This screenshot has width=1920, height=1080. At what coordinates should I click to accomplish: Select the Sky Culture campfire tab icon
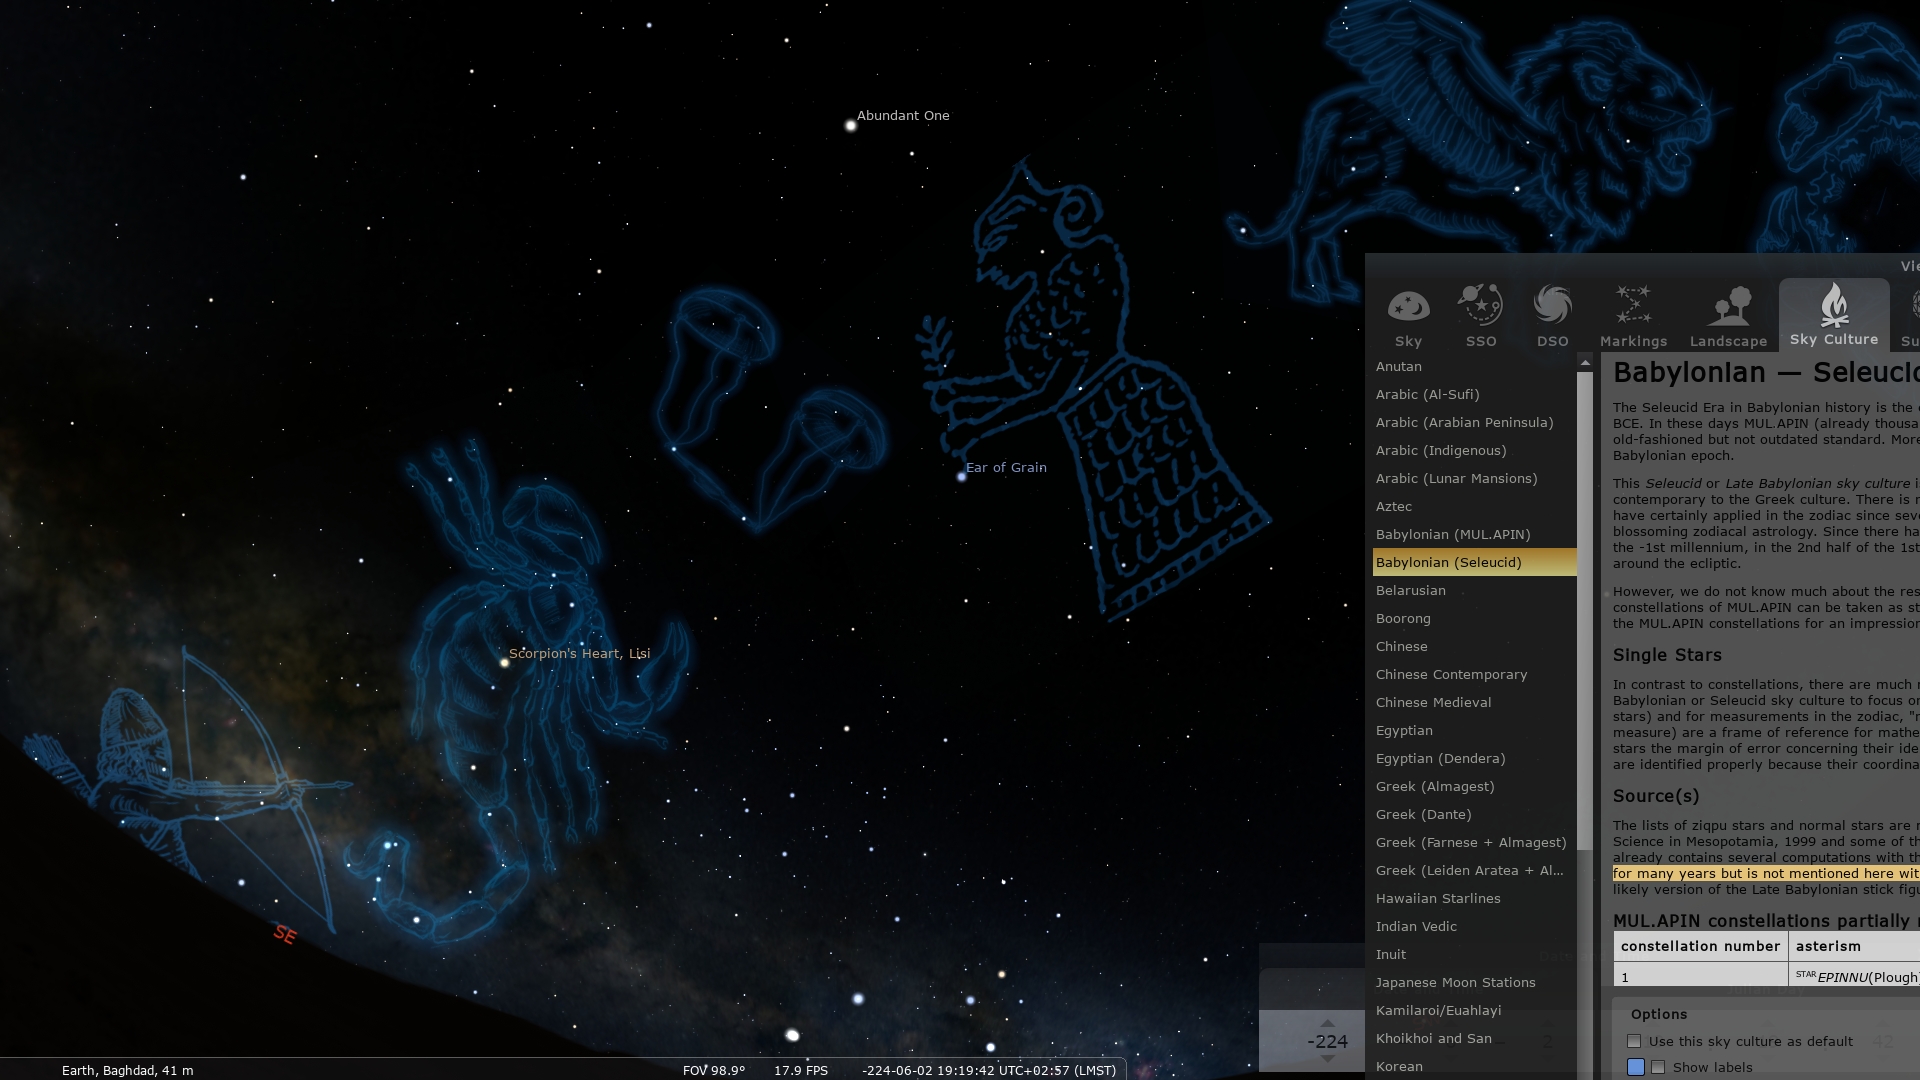click(1833, 306)
